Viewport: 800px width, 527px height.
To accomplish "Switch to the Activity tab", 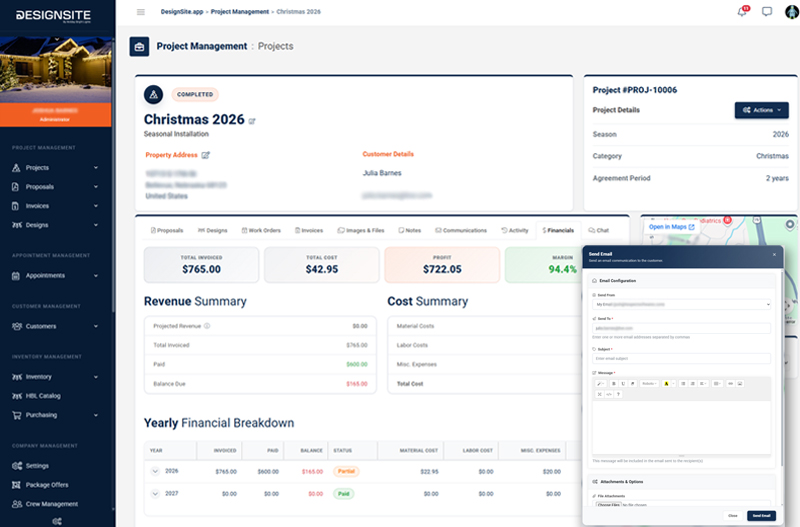I will point(515,231).
